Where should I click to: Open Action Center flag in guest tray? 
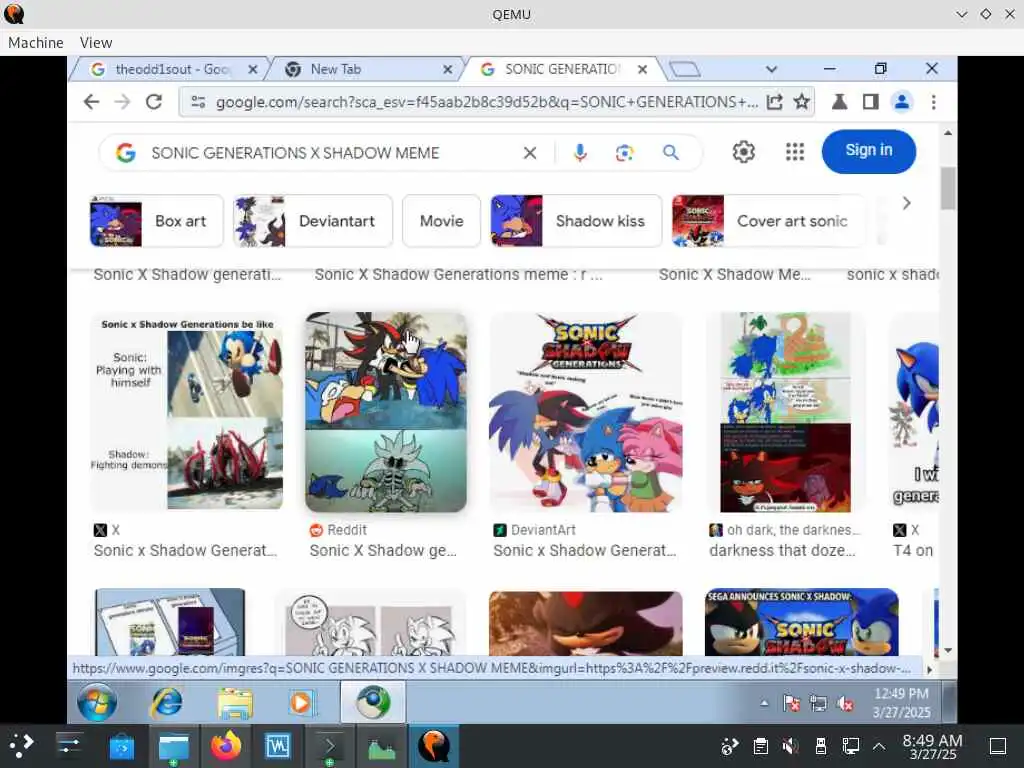point(792,703)
